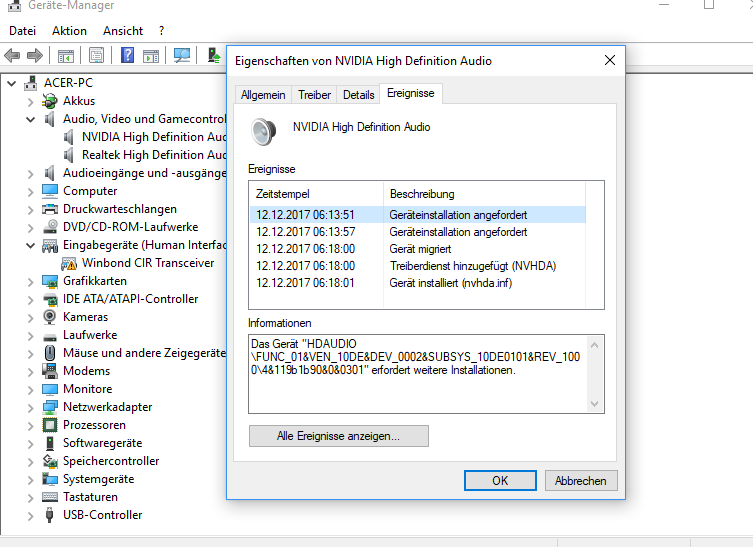Click the large speaker icon in properties dialog
The width and height of the screenshot is (753, 547).
coord(263,131)
